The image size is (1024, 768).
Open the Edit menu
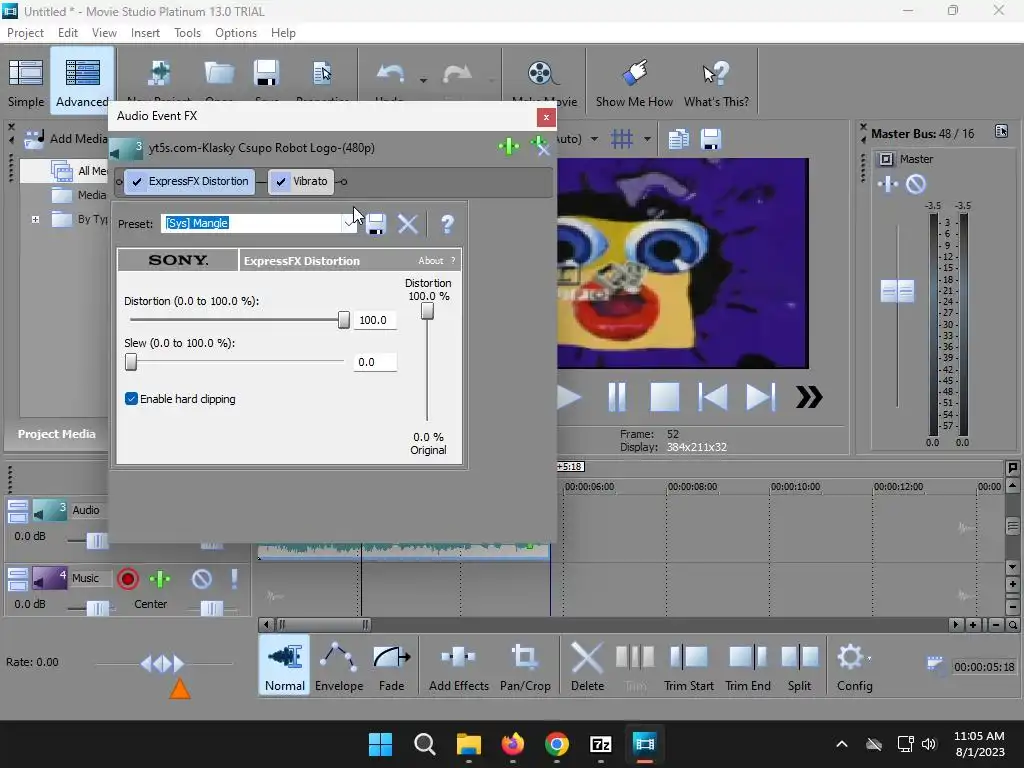(x=67, y=33)
